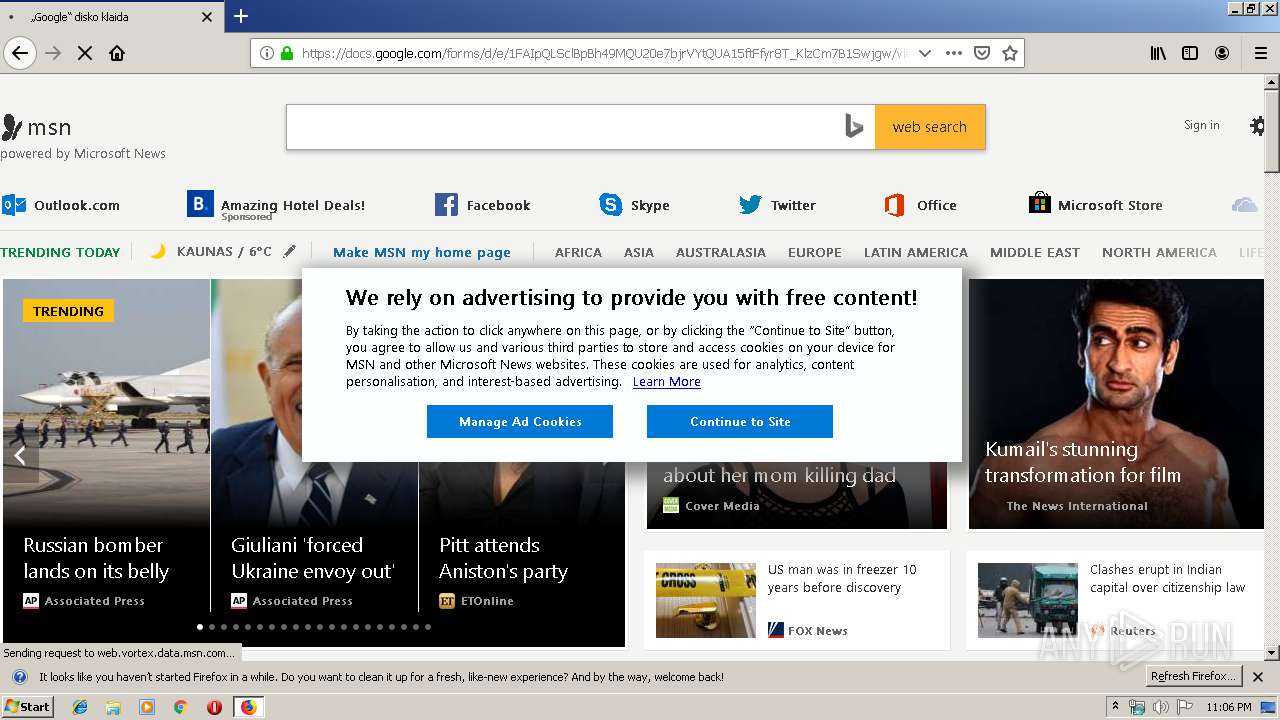Screen dimensions: 1280x720
Task: Open Firefox account icon
Action: point(1222,53)
